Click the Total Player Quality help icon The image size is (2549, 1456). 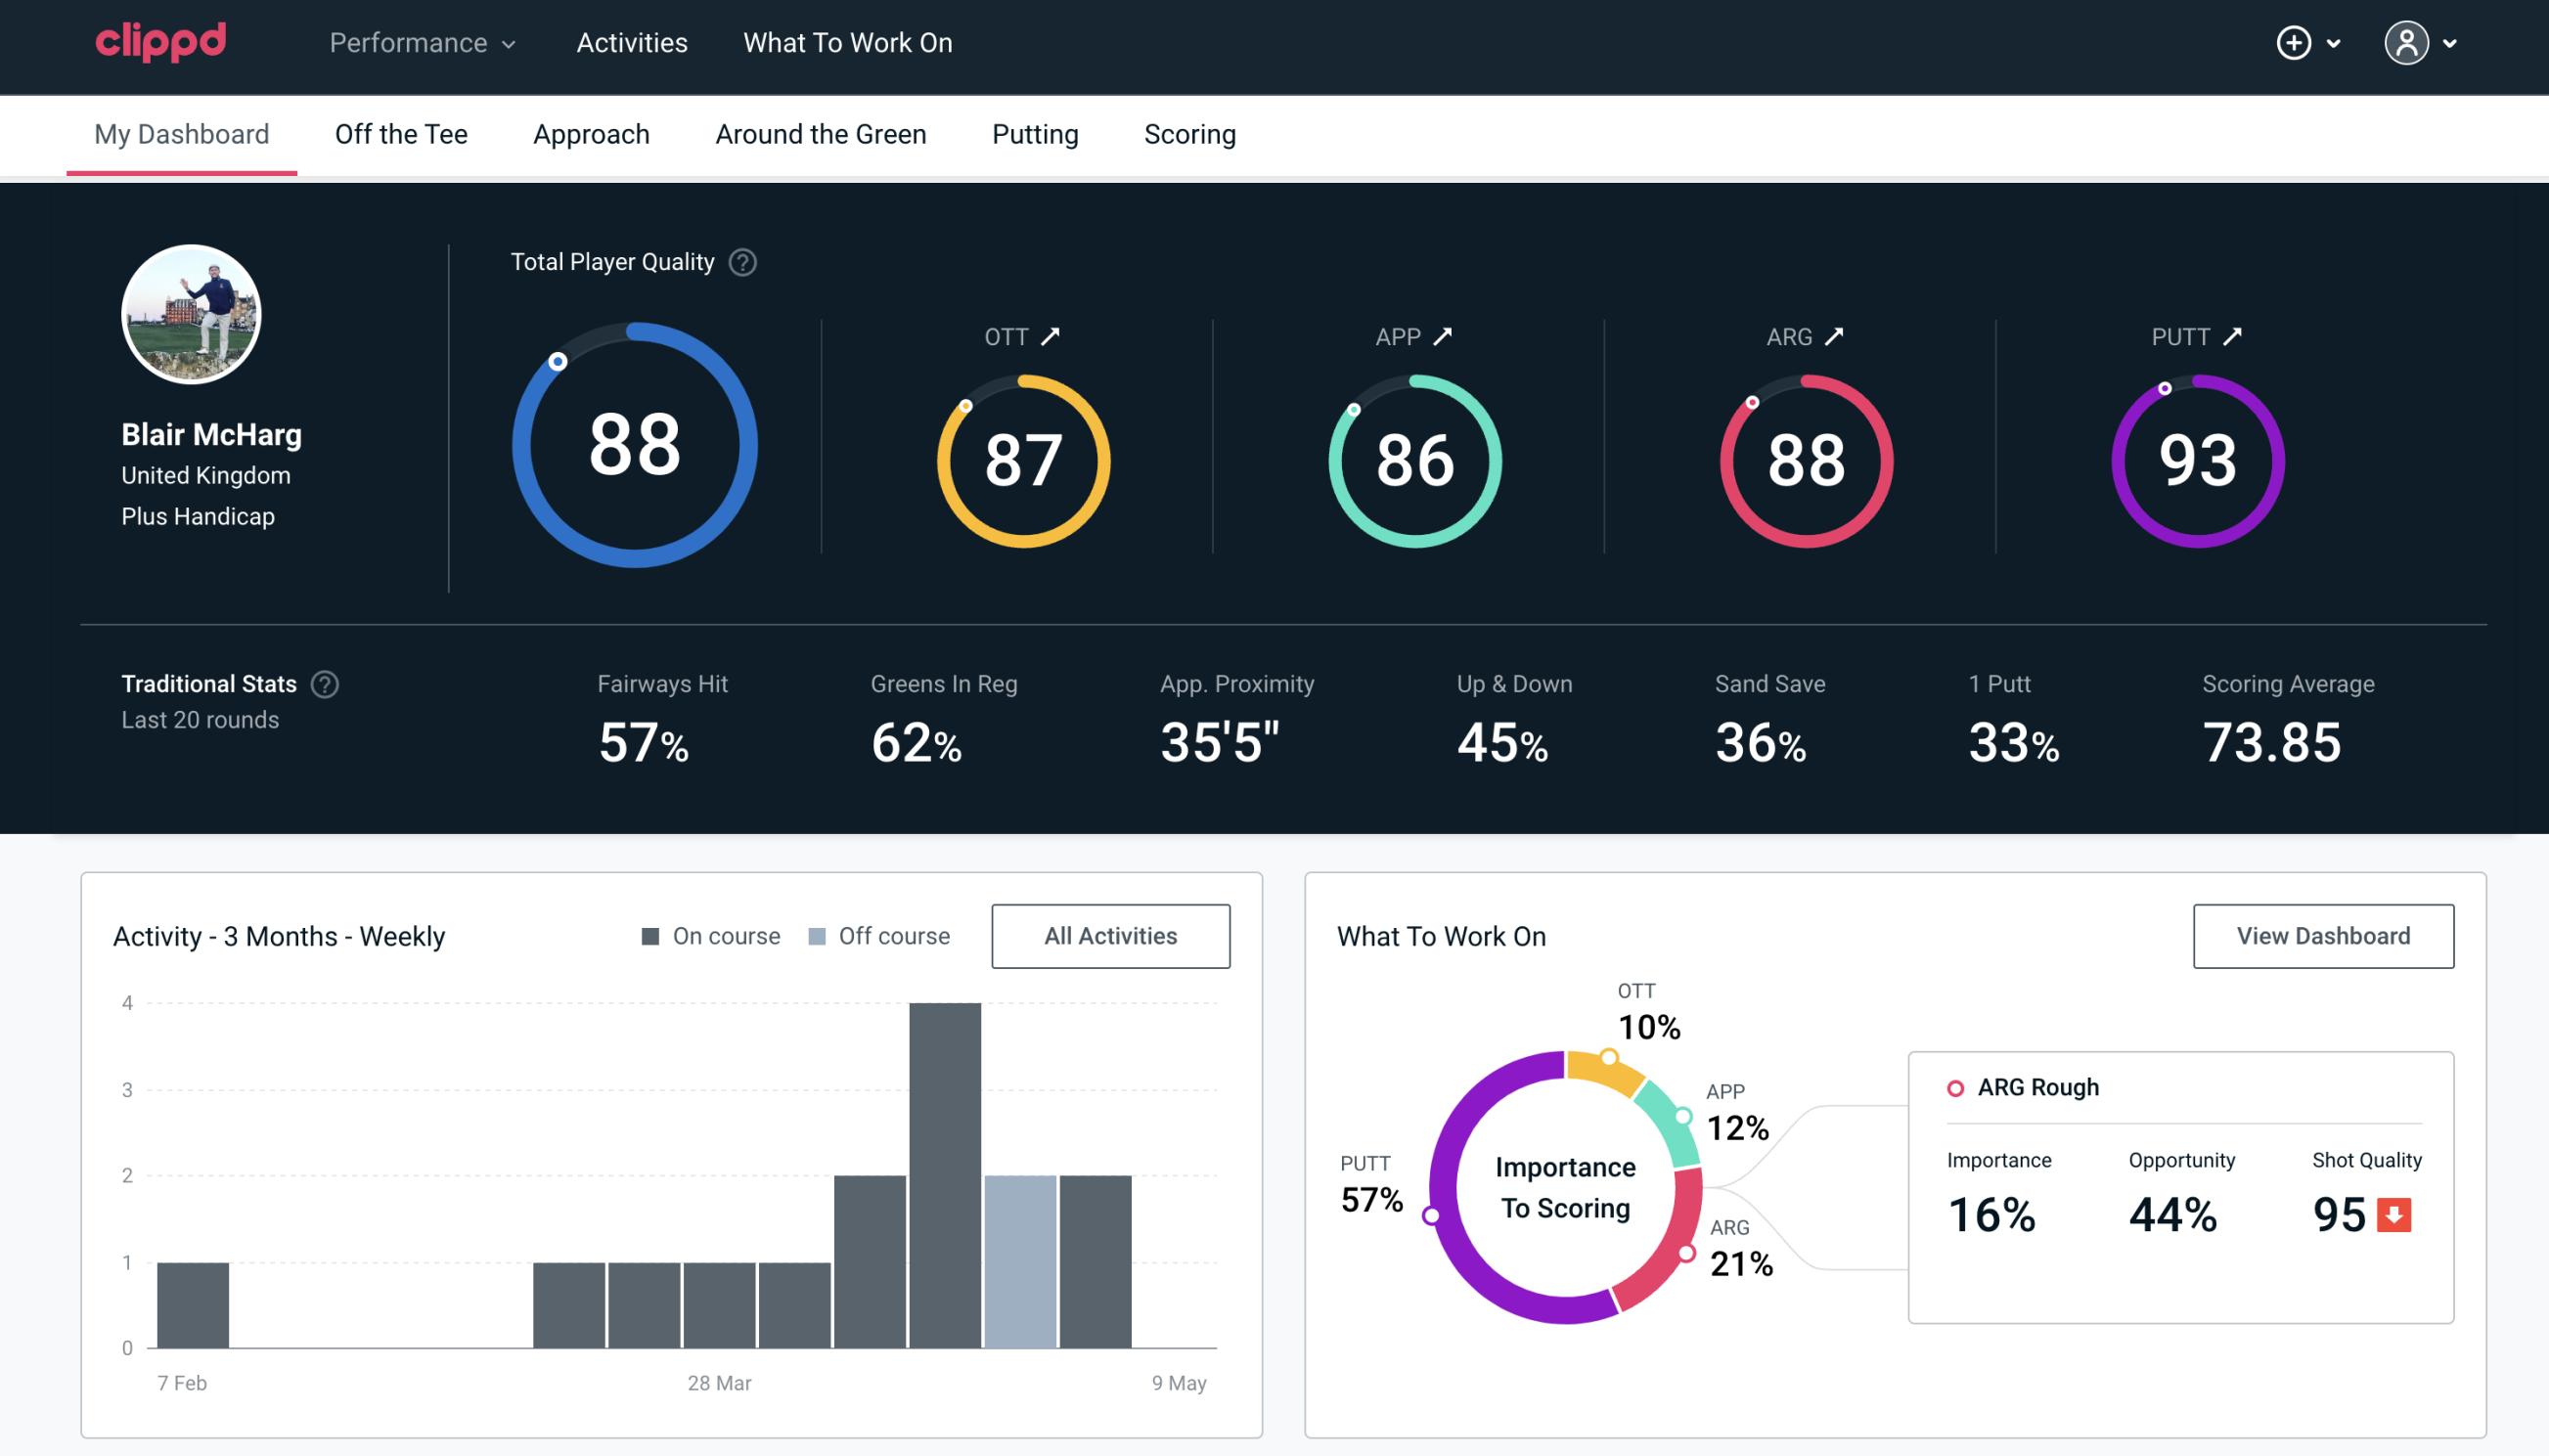tap(740, 262)
